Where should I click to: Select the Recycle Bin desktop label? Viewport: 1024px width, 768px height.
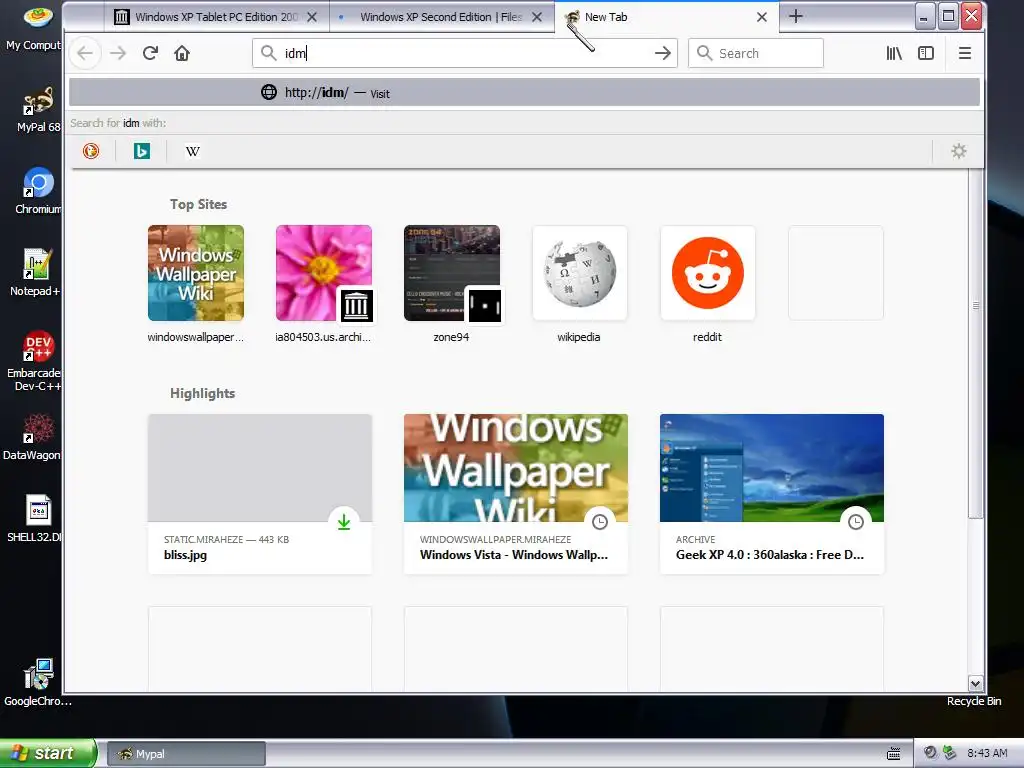(974, 701)
